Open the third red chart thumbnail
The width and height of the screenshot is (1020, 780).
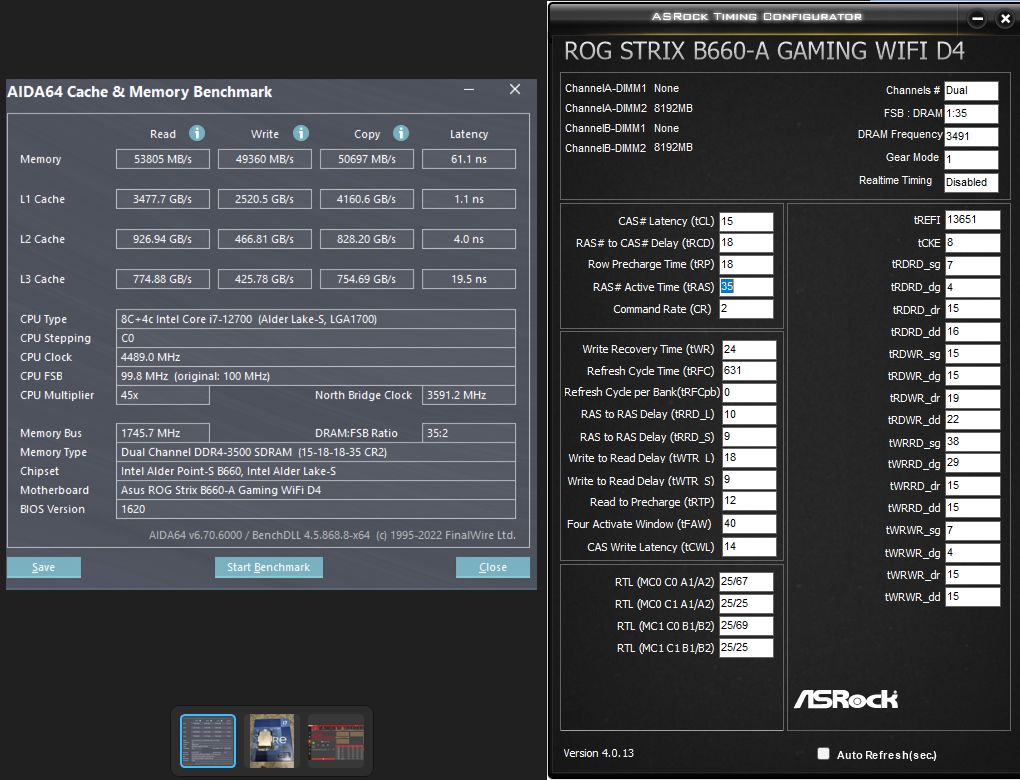[336, 741]
